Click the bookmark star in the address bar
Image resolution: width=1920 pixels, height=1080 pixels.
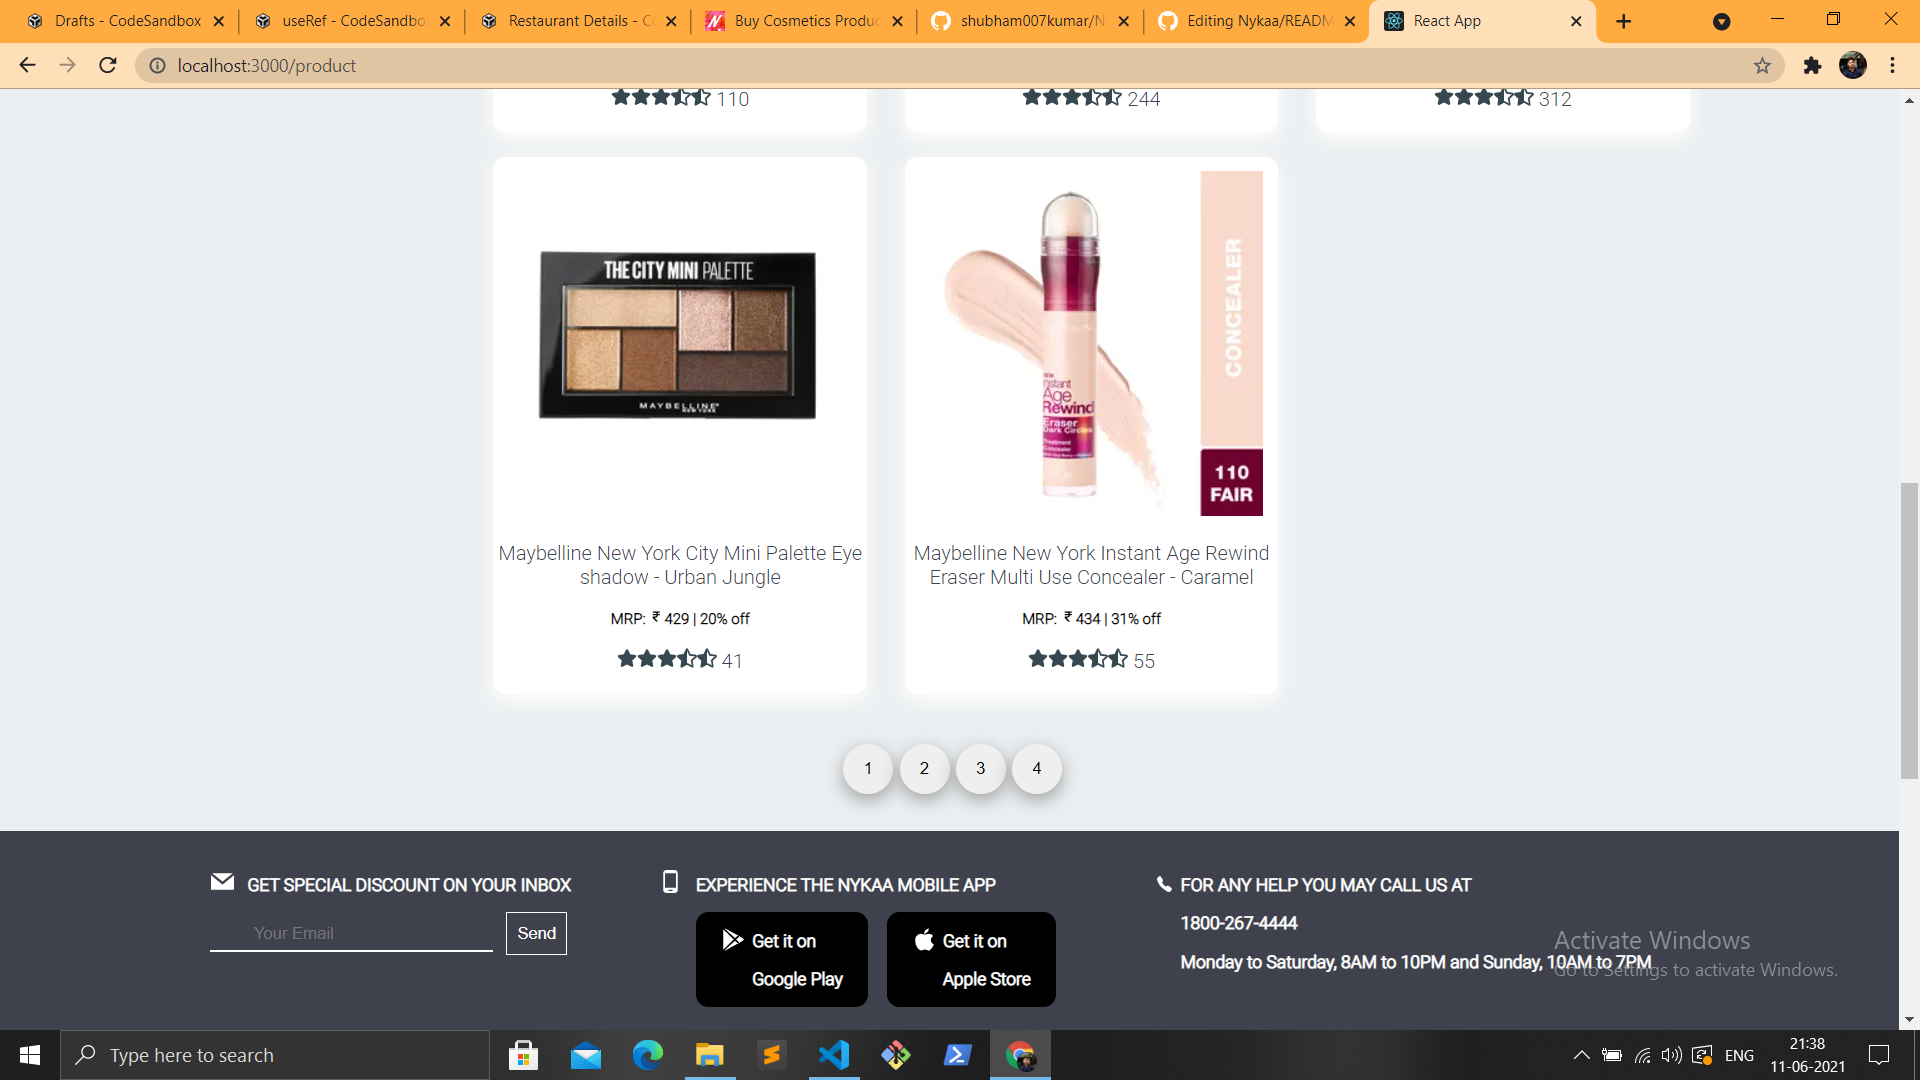[1761, 66]
